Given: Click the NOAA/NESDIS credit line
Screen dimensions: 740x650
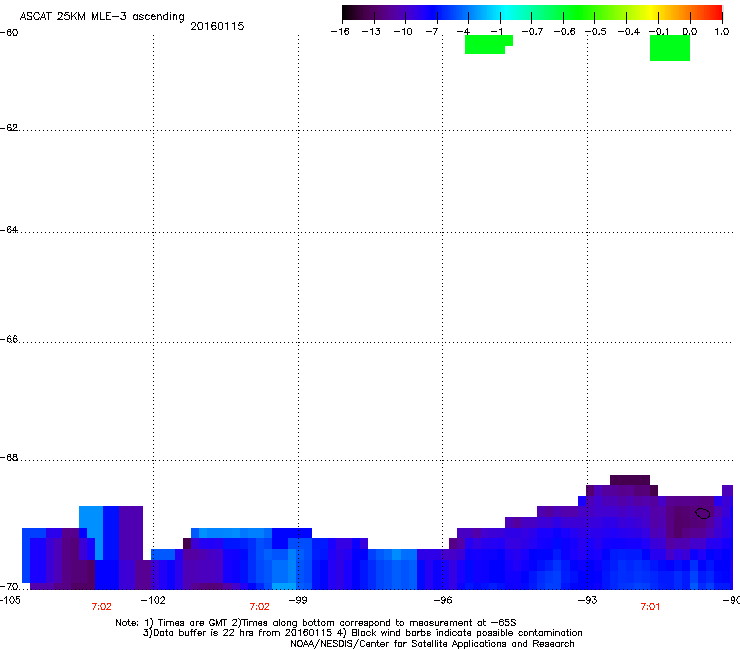Looking at the screenshot, I should click(432, 644).
